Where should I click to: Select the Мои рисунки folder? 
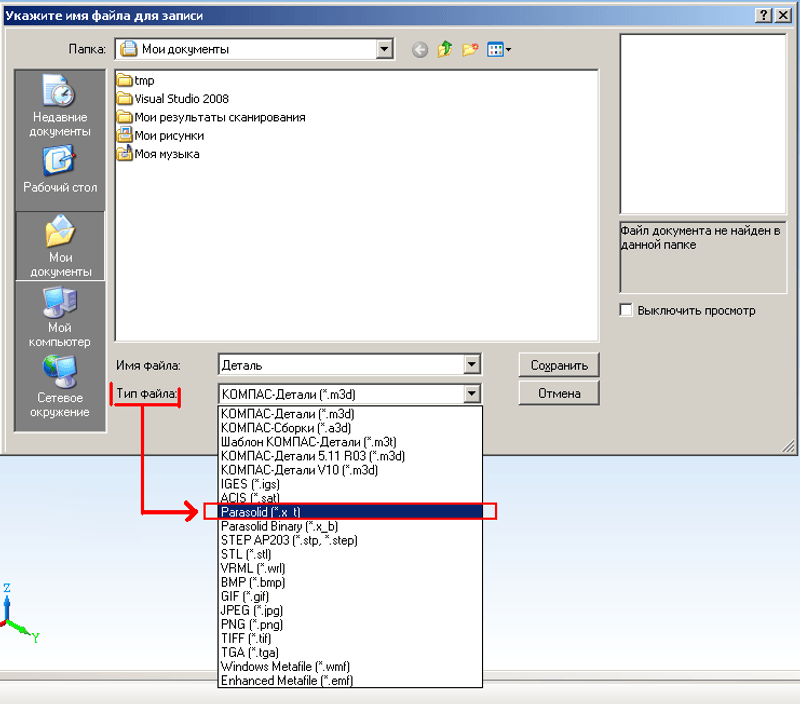[160, 136]
